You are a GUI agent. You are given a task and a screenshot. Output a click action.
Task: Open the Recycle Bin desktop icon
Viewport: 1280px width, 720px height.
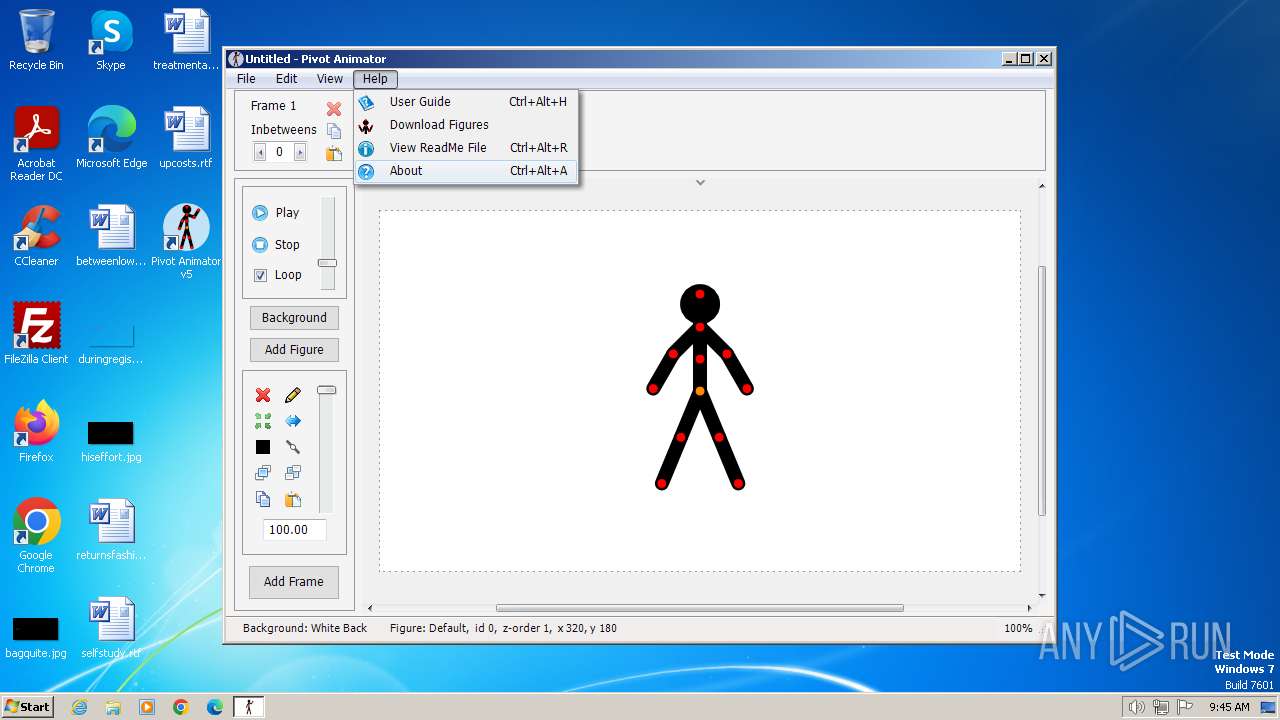[x=36, y=40]
